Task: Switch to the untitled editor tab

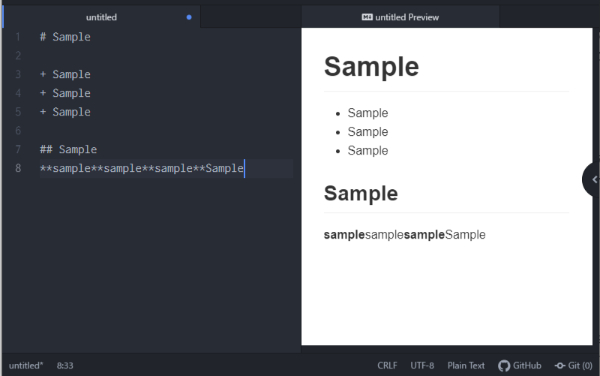Action: (101, 17)
